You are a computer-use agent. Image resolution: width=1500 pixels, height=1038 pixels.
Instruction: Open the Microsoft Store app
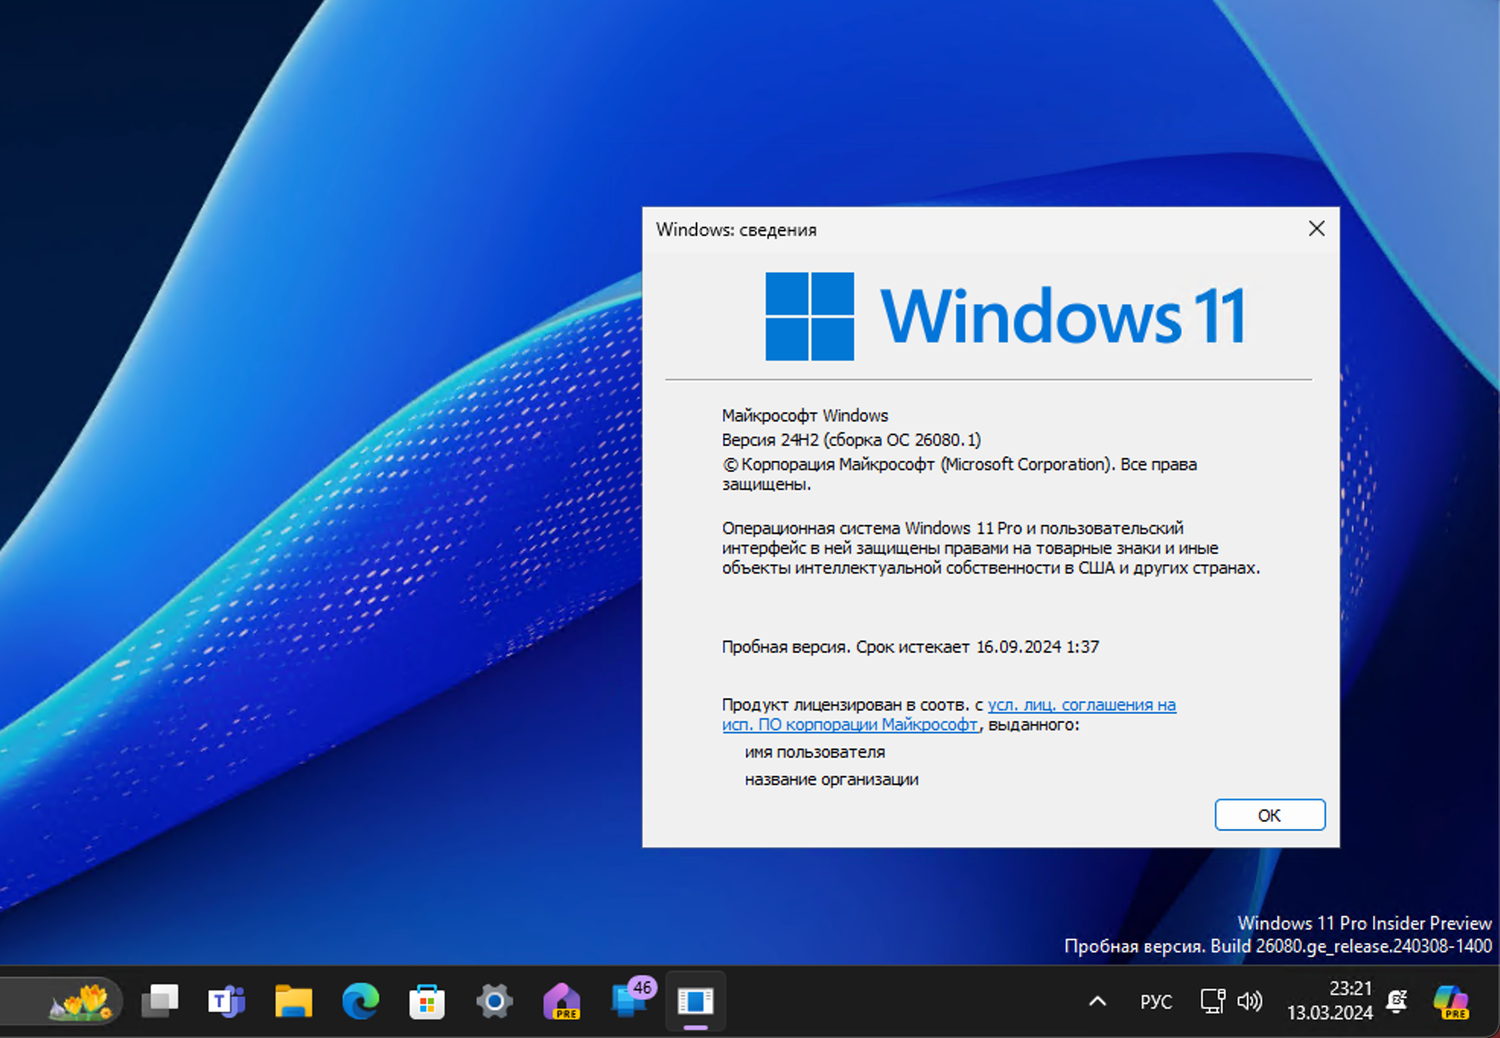pos(428,1001)
